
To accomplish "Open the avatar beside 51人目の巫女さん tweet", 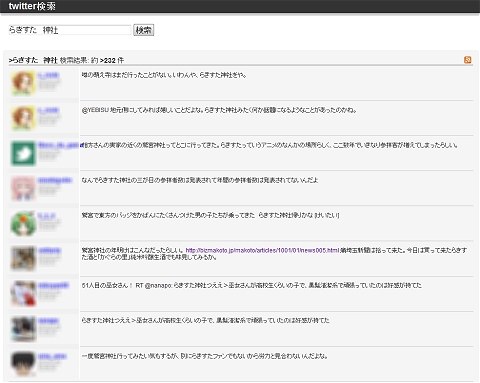I will pos(23,294).
